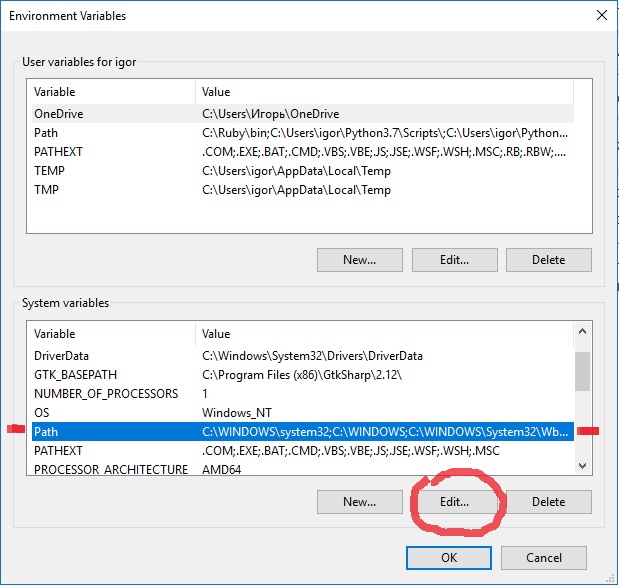619x587 pixels.
Task: Click Edit... under System variables
Action: pyautogui.click(x=454, y=502)
